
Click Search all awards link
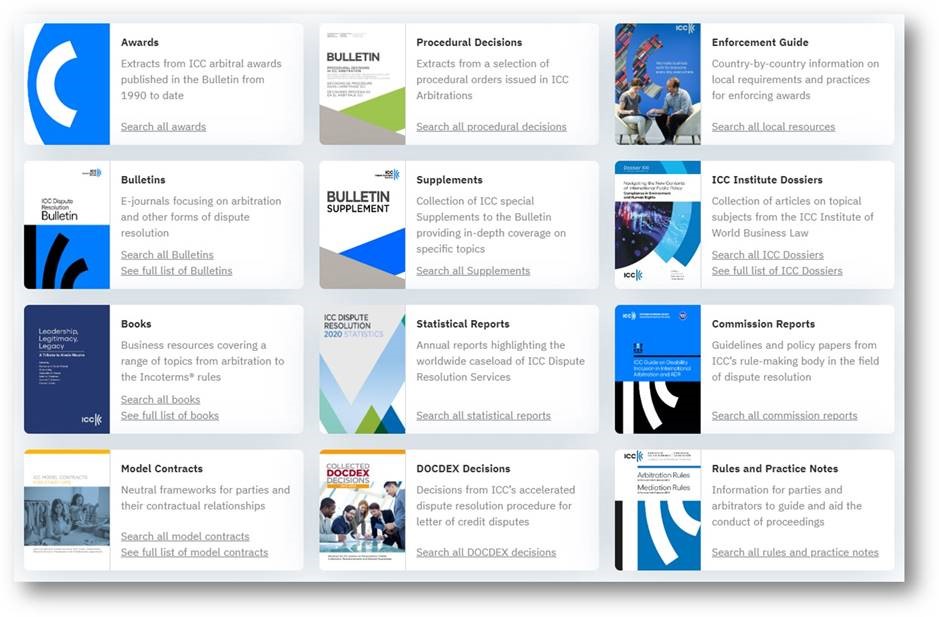(163, 126)
